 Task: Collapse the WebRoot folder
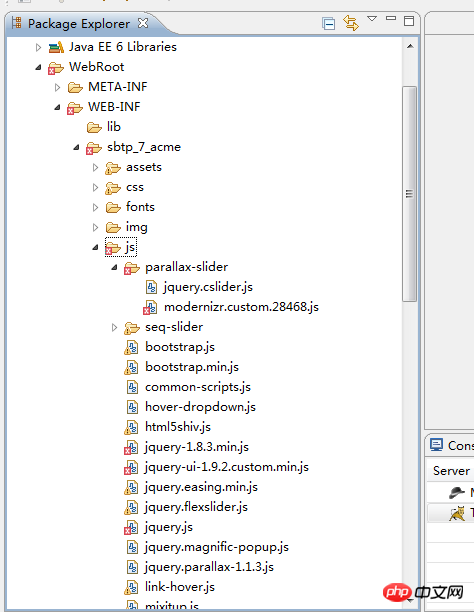point(38,68)
